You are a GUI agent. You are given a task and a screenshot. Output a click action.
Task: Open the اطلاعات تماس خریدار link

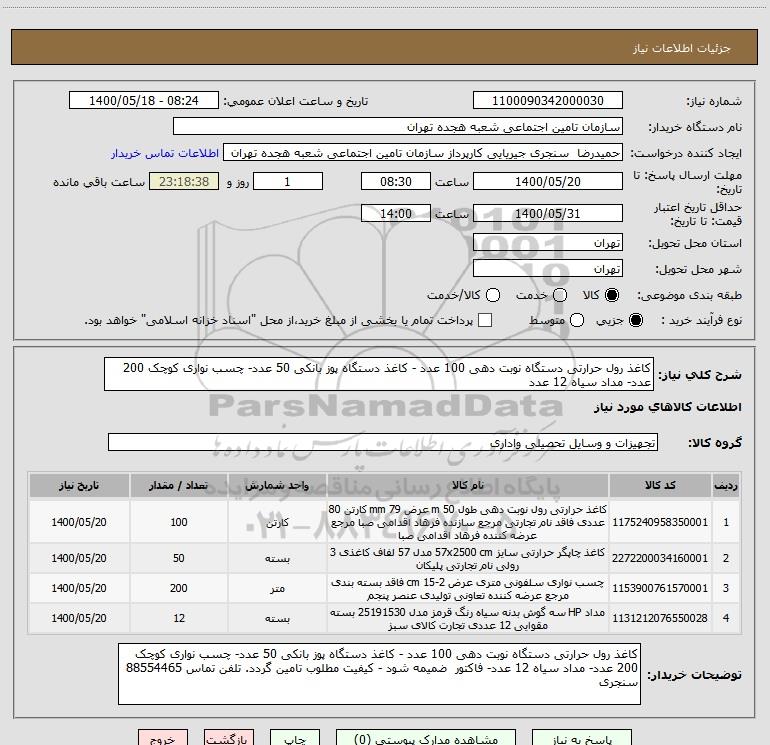click(x=165, y=153)
